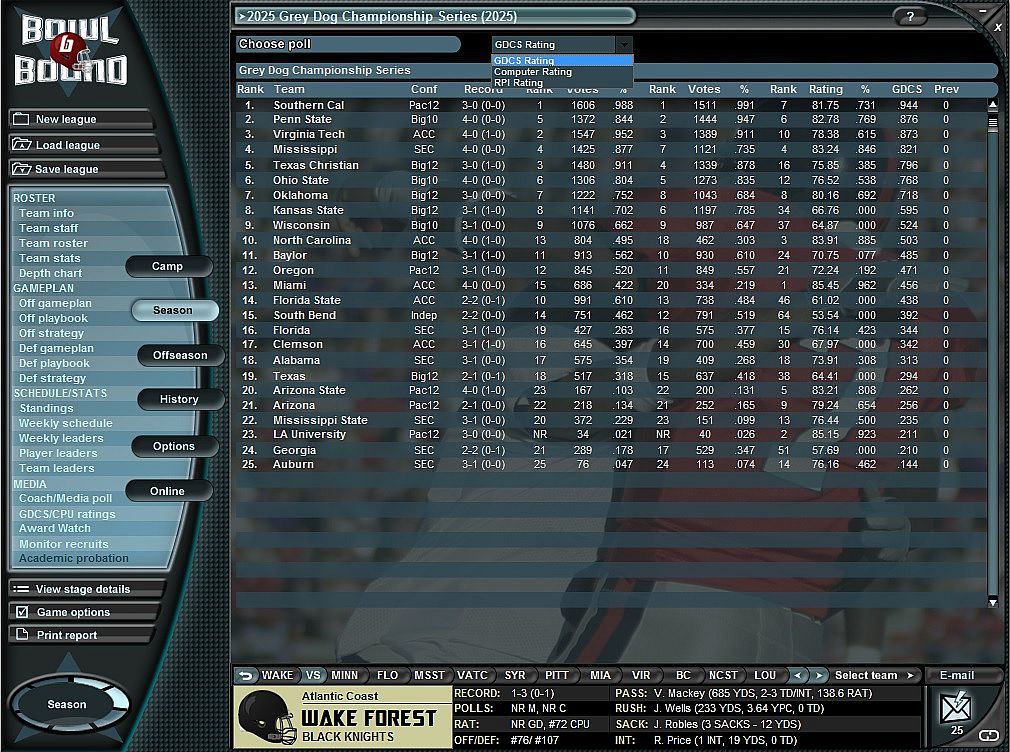Open Depth chart in sidebar
The width and height of the screenshot is (1010, 752).
pyautogui.click(x=50, y=273)
